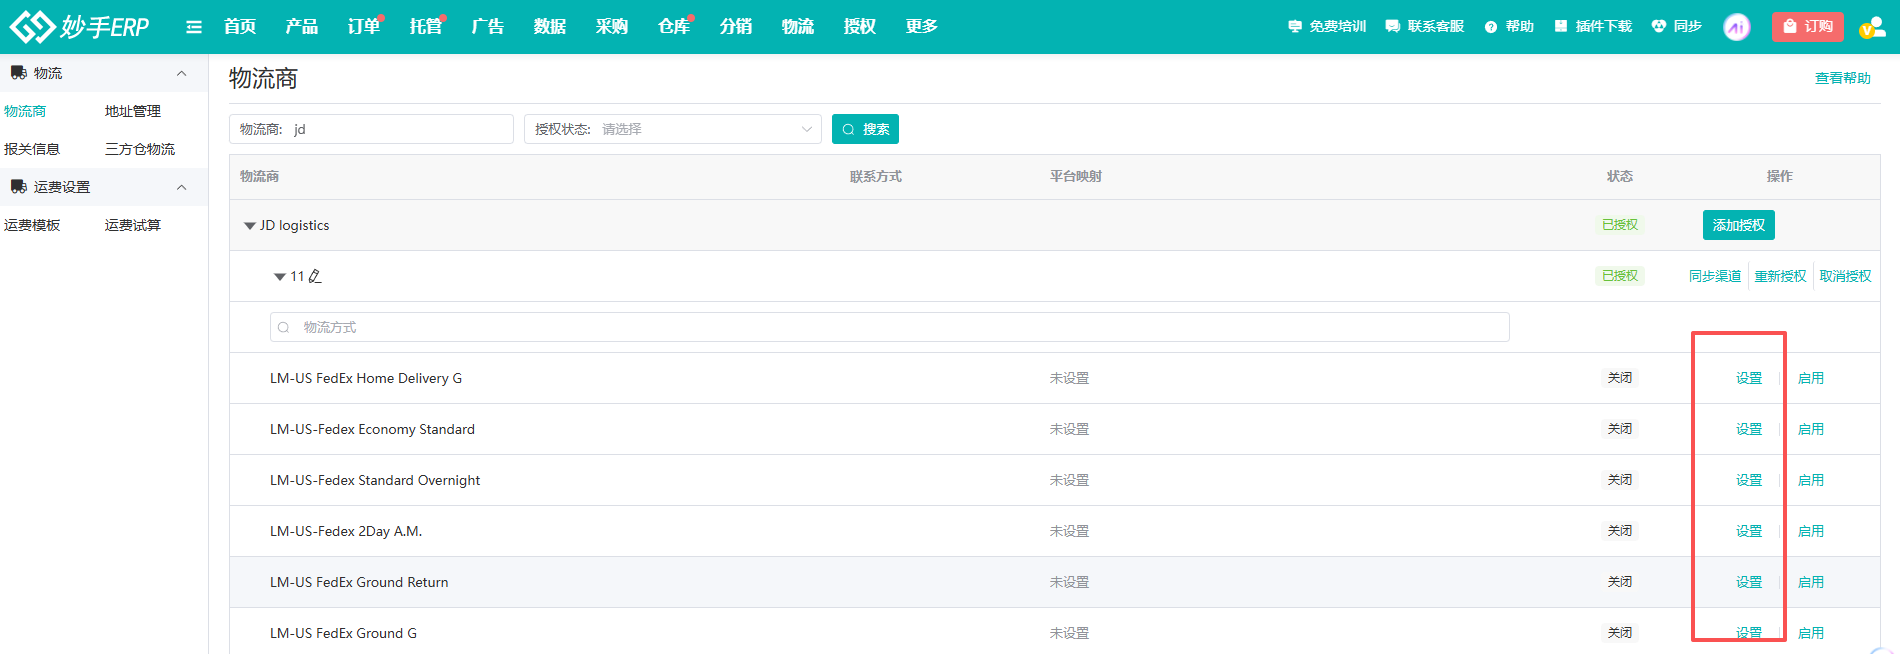Collapse the 11 account row

[280, 277]
